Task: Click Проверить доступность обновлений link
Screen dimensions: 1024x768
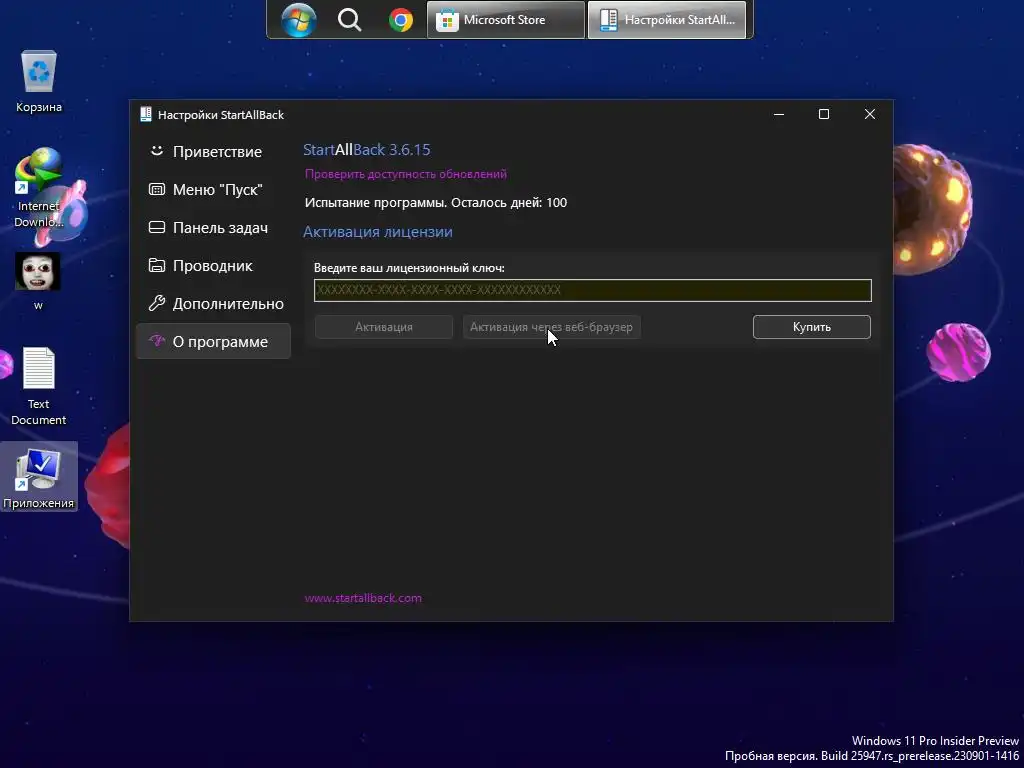Action: (x=406, y=174)
